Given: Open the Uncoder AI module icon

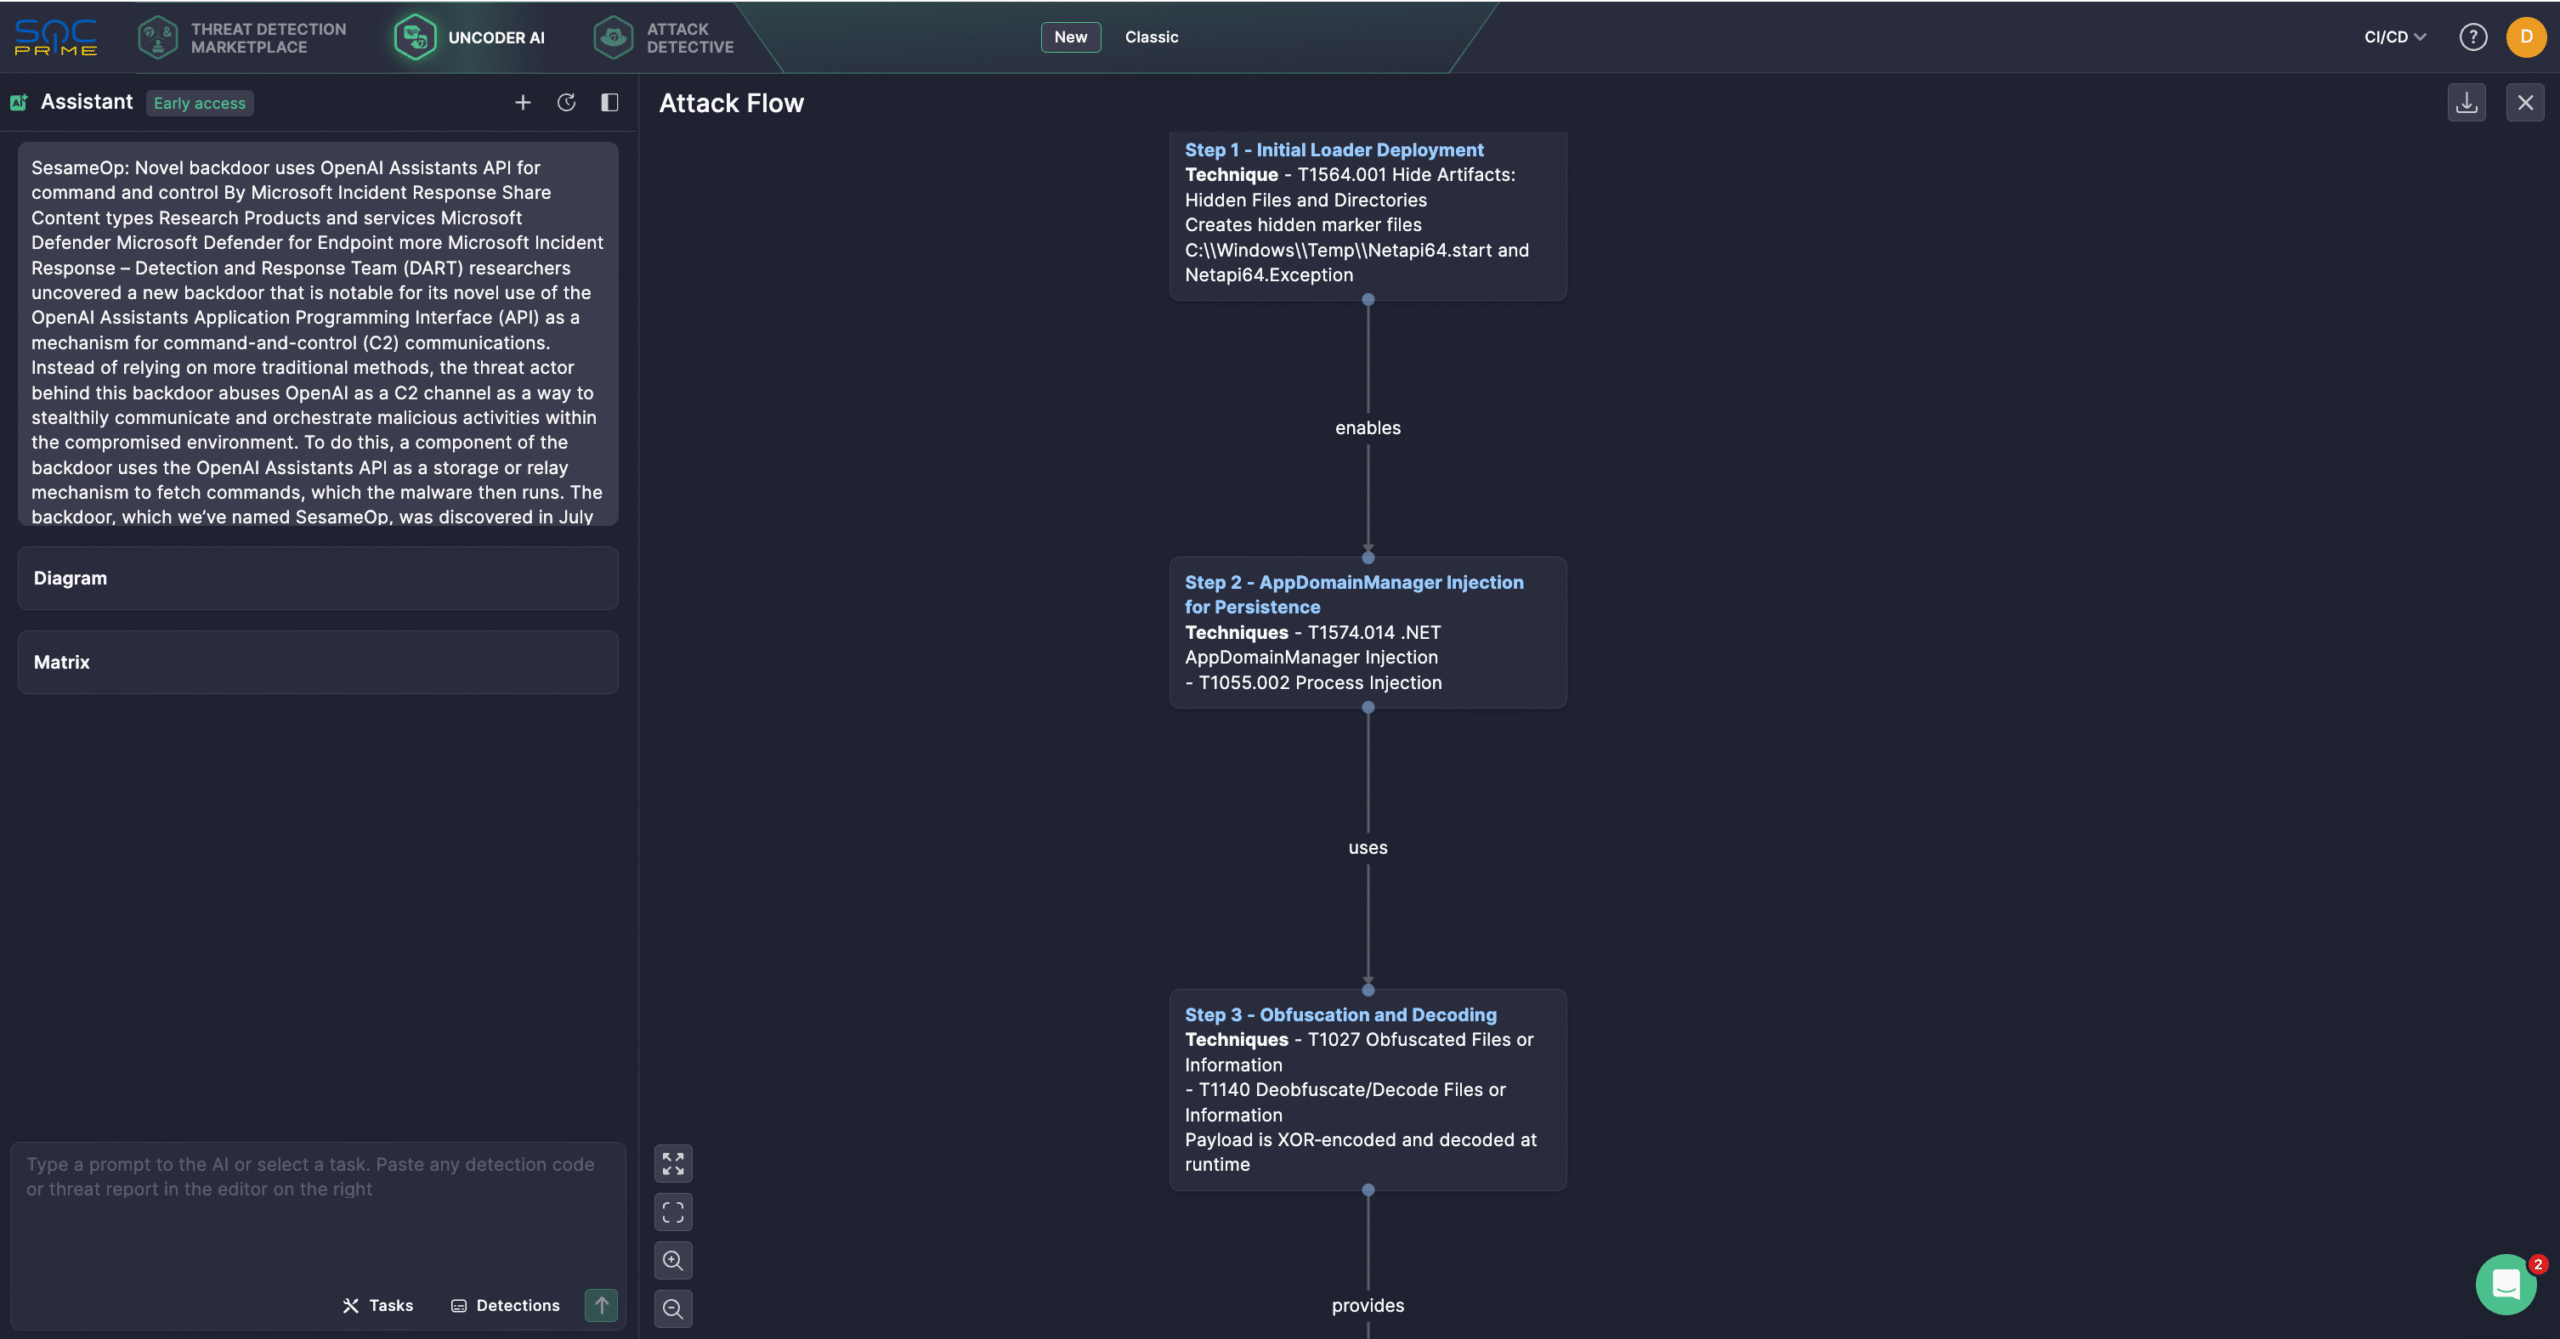Looking at the screenshot, I should coord(416,37).
